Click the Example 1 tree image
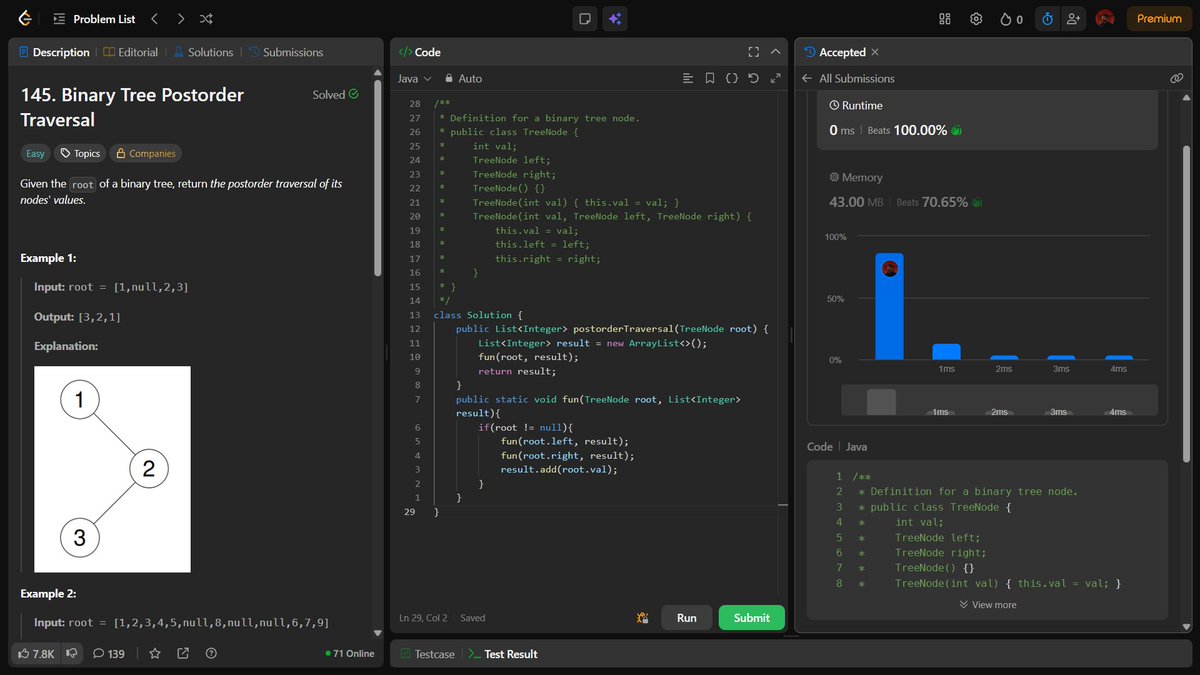 [112, 469]
